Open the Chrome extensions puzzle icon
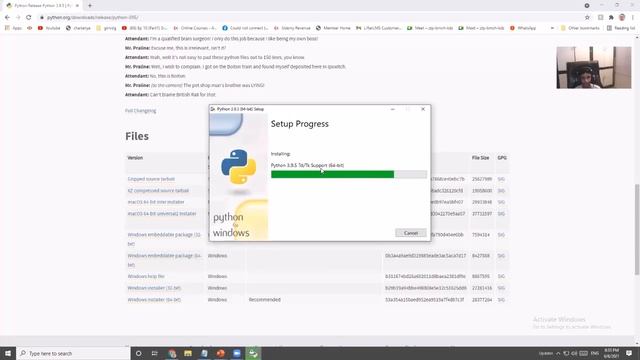Image resolution: width=640 pixels, height=360 pixels. (x=611, y=18)
